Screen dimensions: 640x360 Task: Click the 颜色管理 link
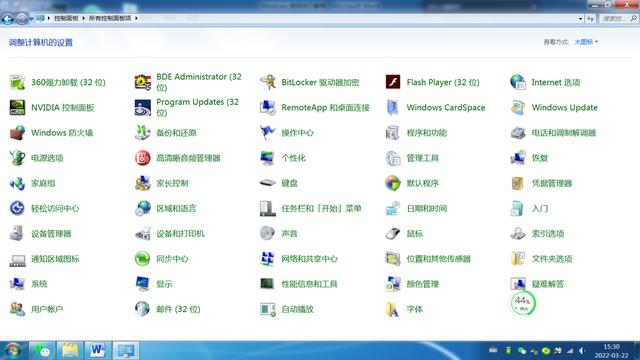point(423,284)
